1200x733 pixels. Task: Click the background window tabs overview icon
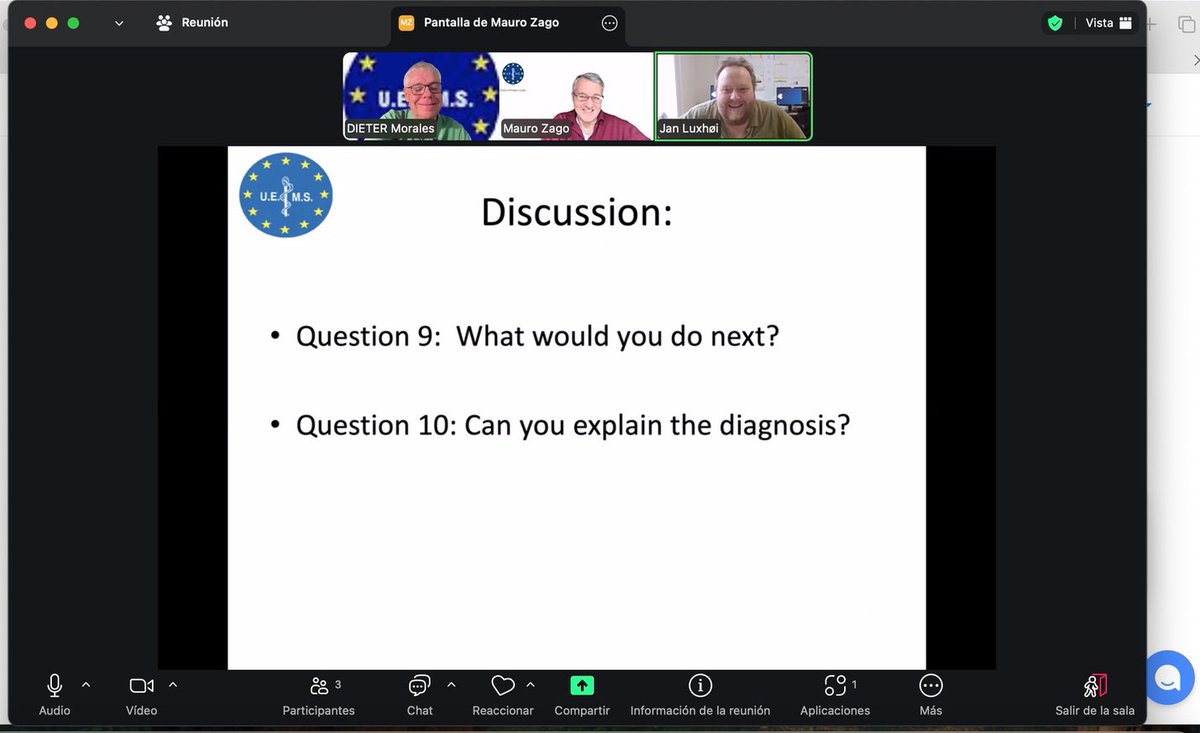[x=1186, y=24]
